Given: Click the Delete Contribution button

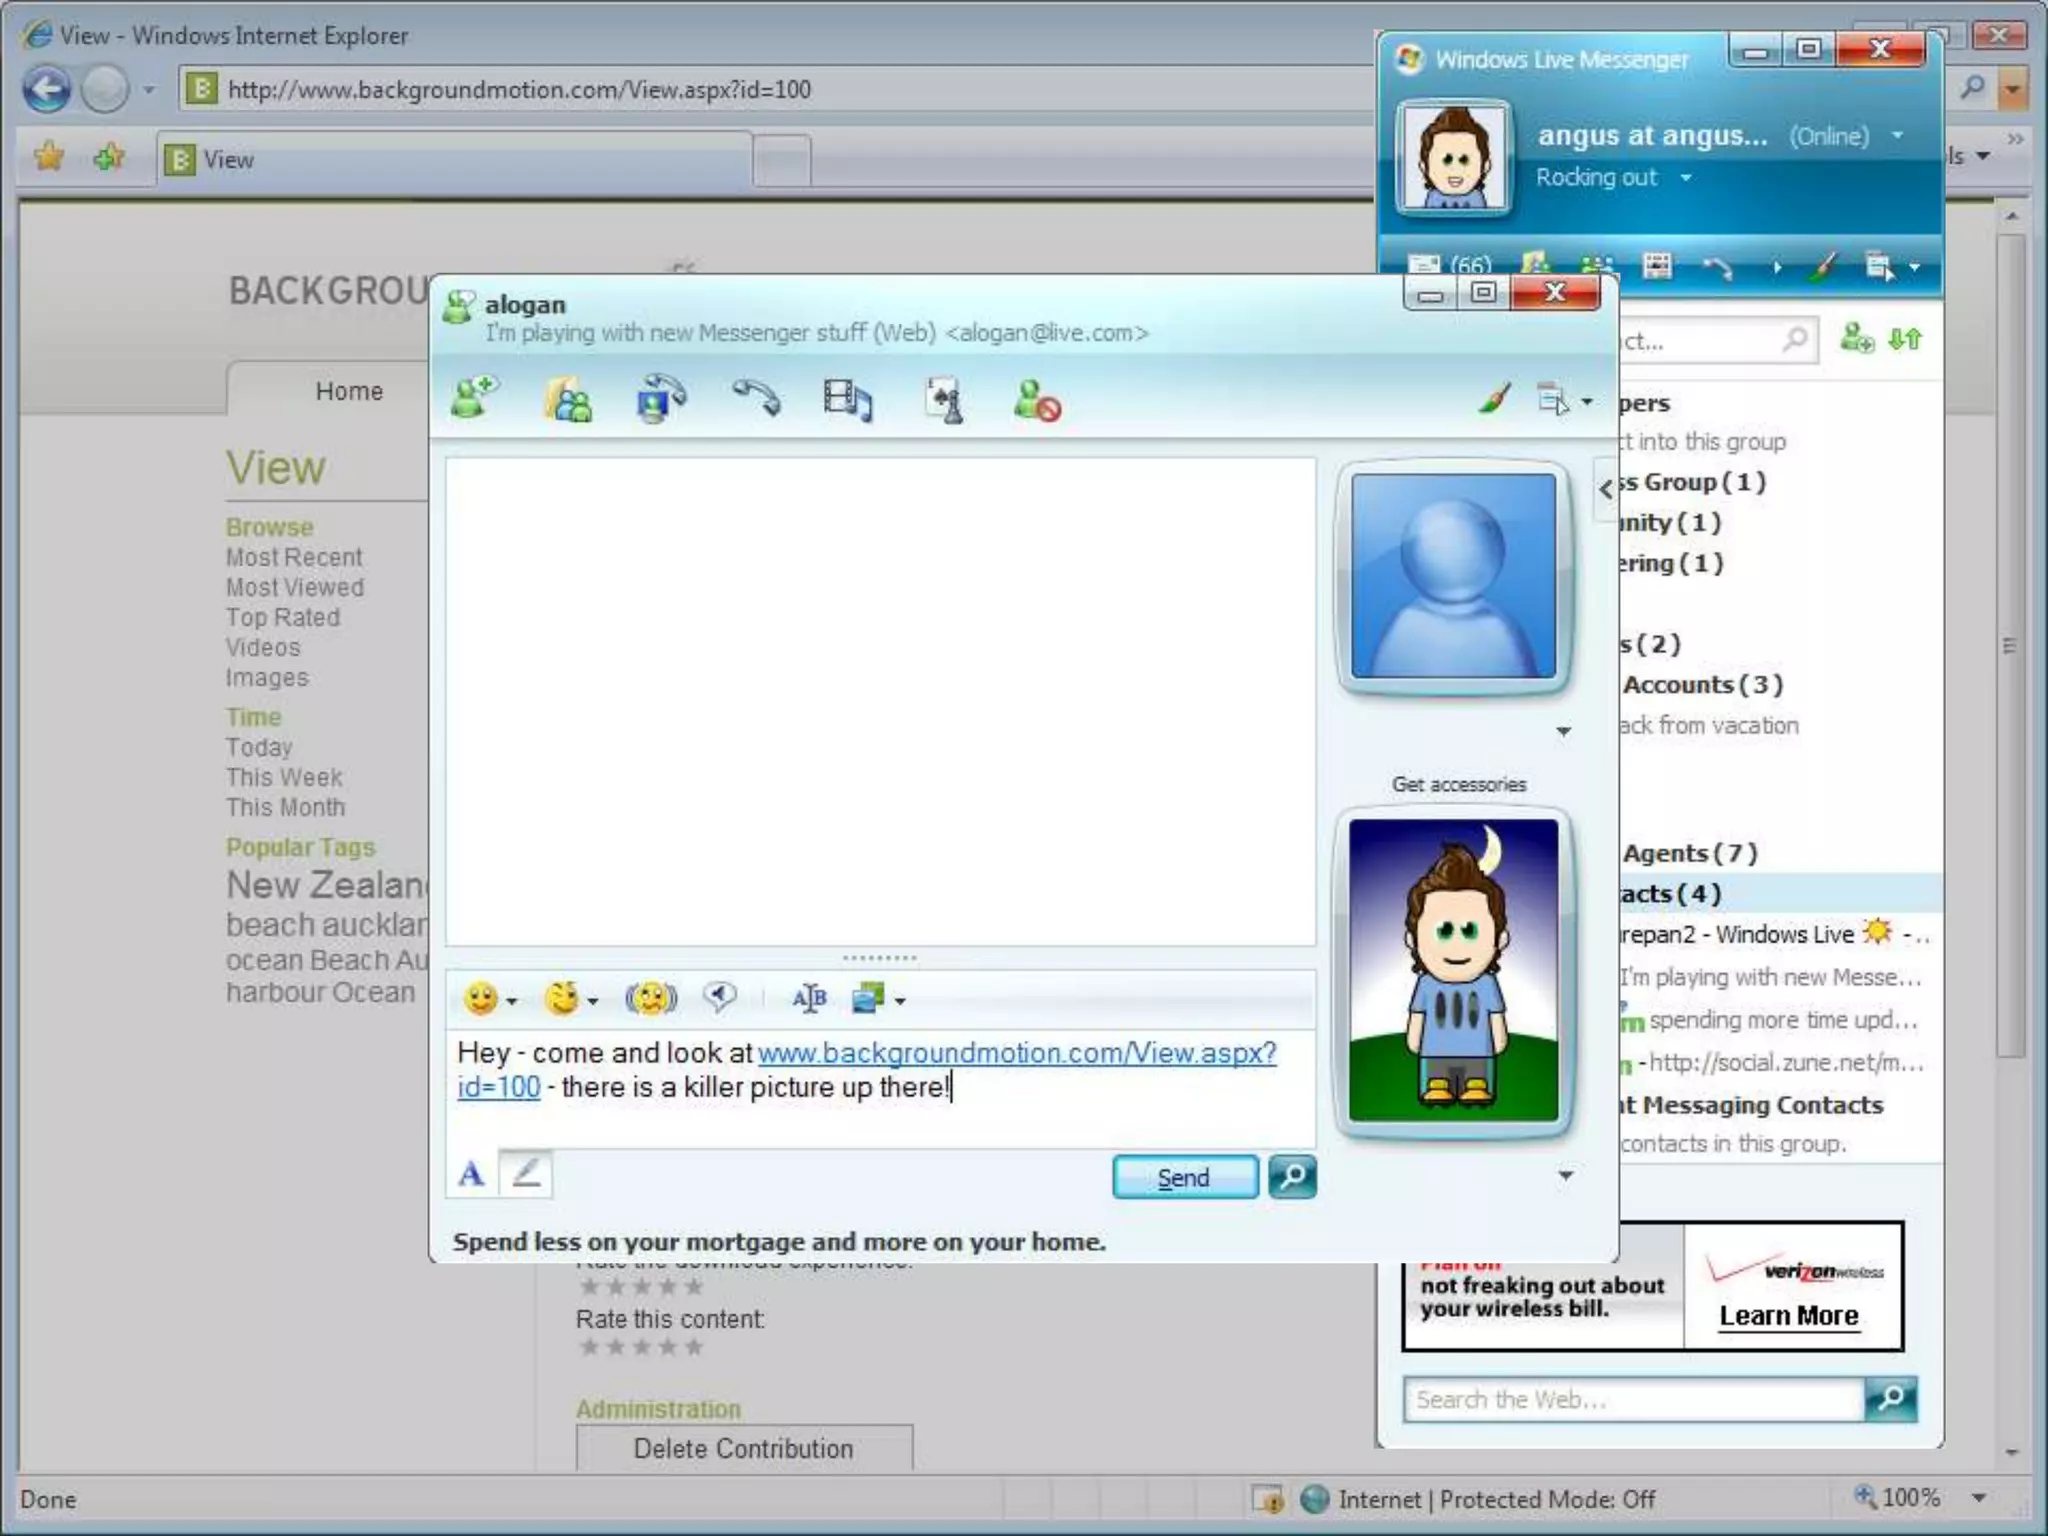Looking at the screenshot, I should point(744,1448).
